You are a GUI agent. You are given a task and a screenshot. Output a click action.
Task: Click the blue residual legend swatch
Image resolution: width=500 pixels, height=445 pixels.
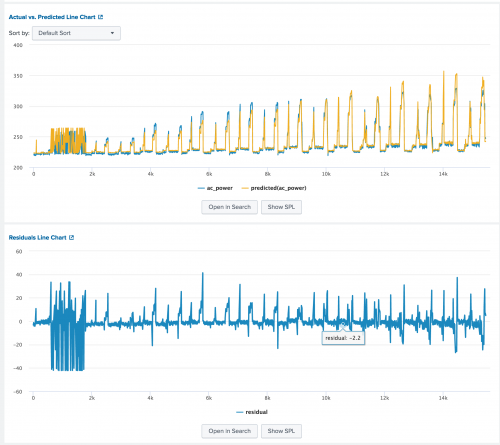click(x=239, y=412)
